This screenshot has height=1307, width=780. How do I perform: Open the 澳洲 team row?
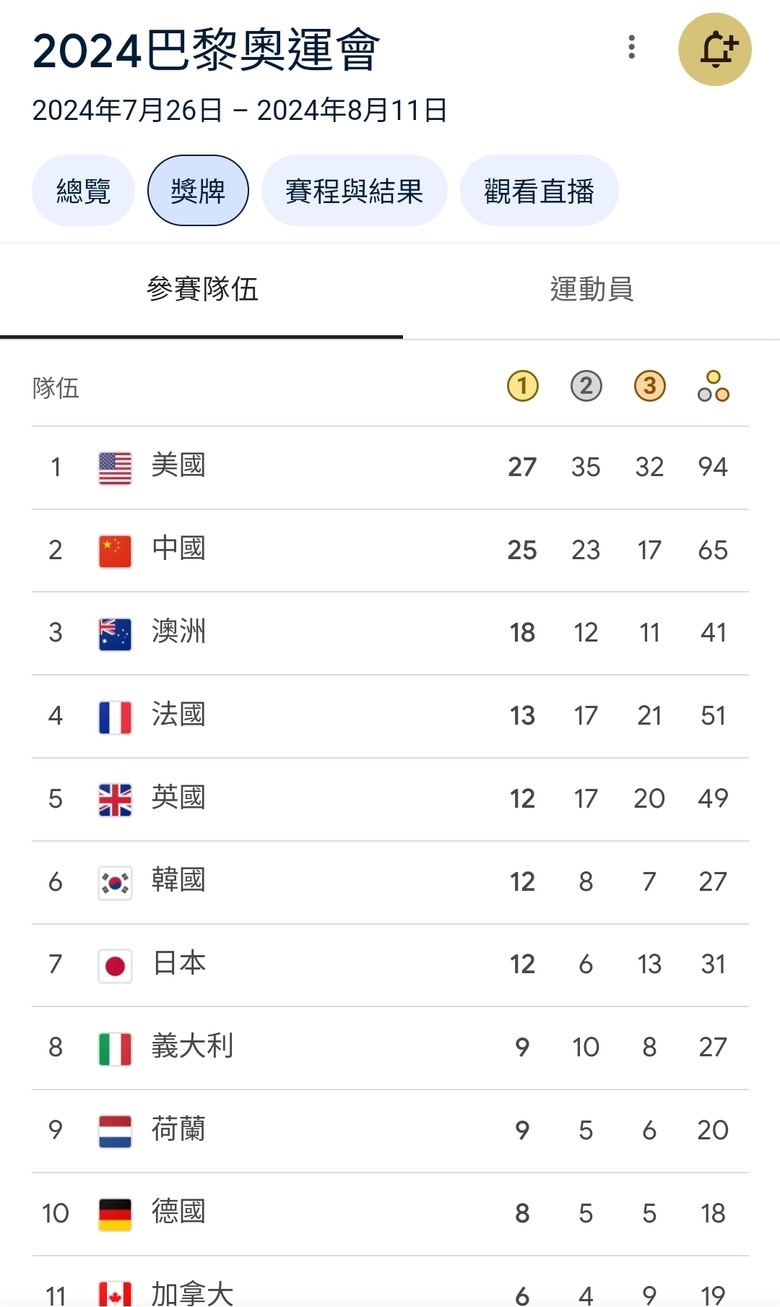click(390, 633)
